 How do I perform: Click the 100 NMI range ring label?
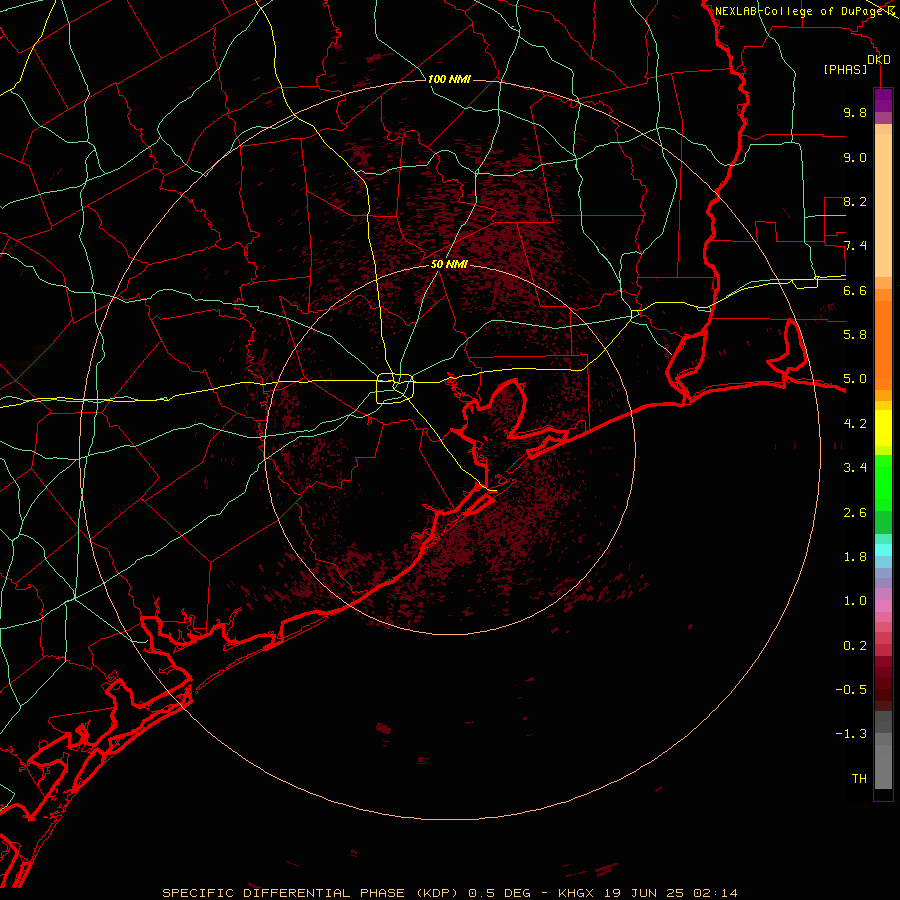[449, 79]
